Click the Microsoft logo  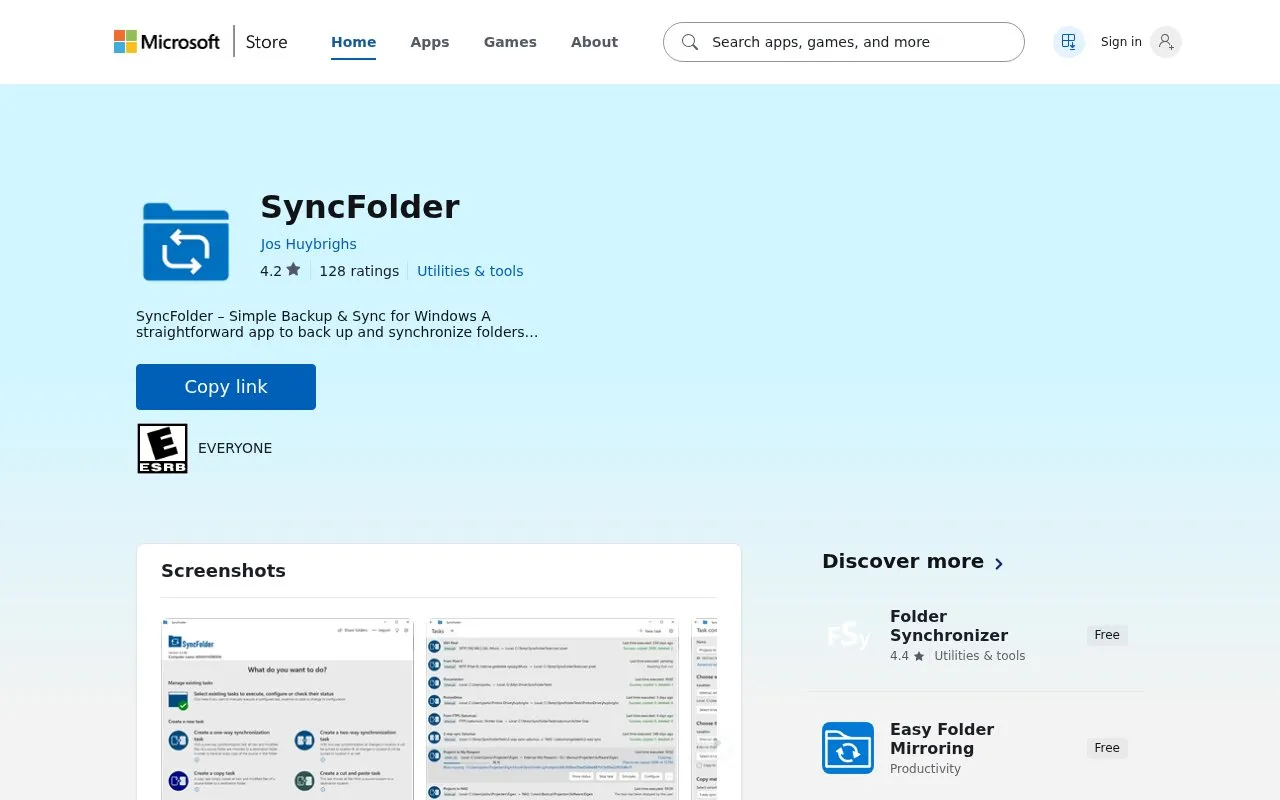coord(167,42)
